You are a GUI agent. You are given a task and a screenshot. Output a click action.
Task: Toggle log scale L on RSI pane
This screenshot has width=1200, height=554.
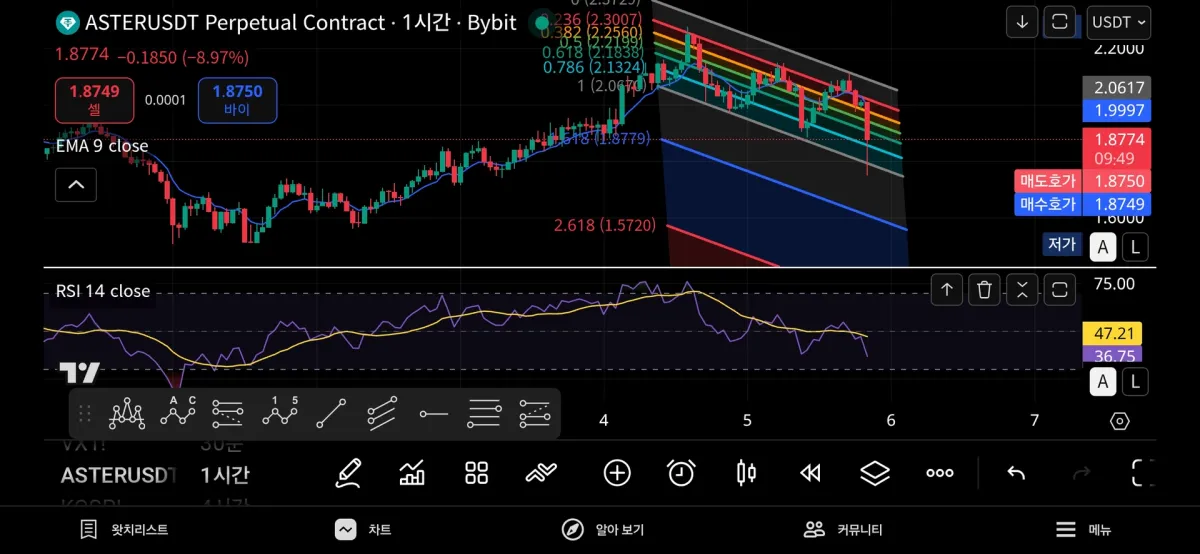(1135, 381)
